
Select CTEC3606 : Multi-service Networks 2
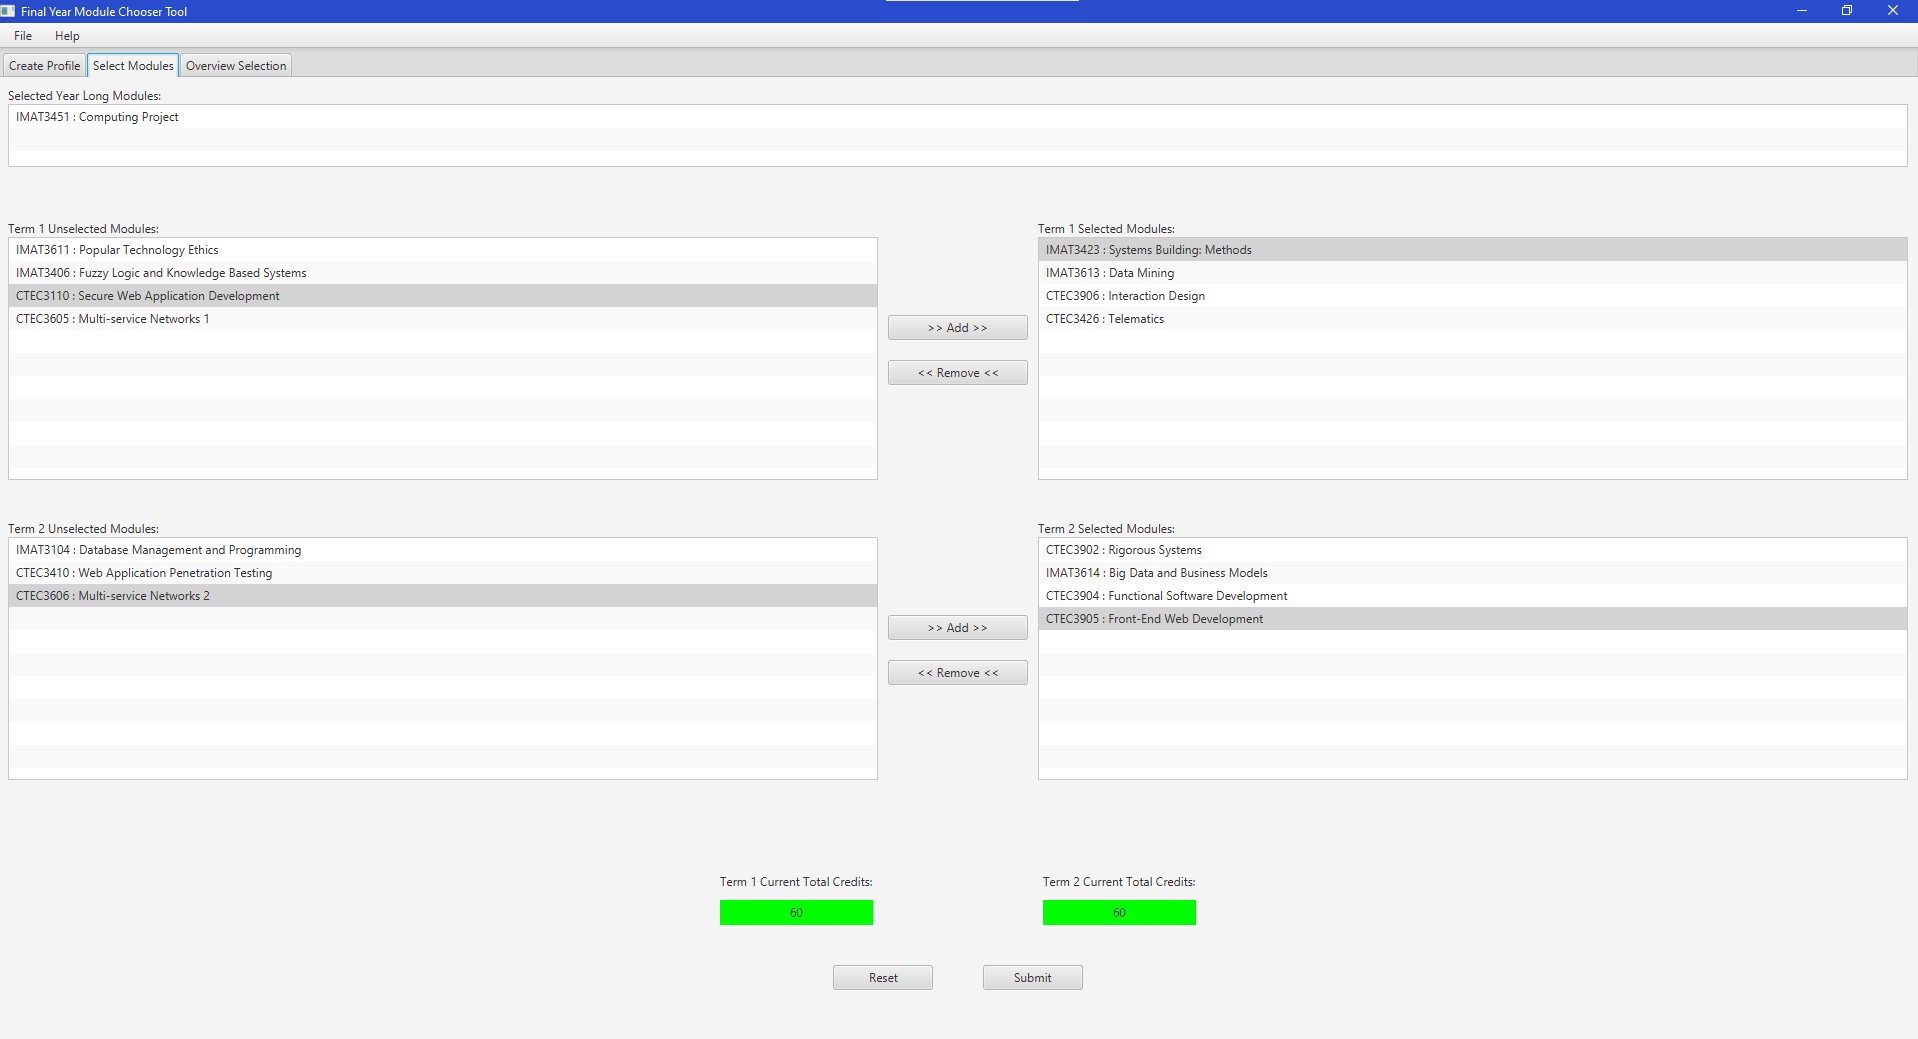pyautogui.click(x=443, y=596)
